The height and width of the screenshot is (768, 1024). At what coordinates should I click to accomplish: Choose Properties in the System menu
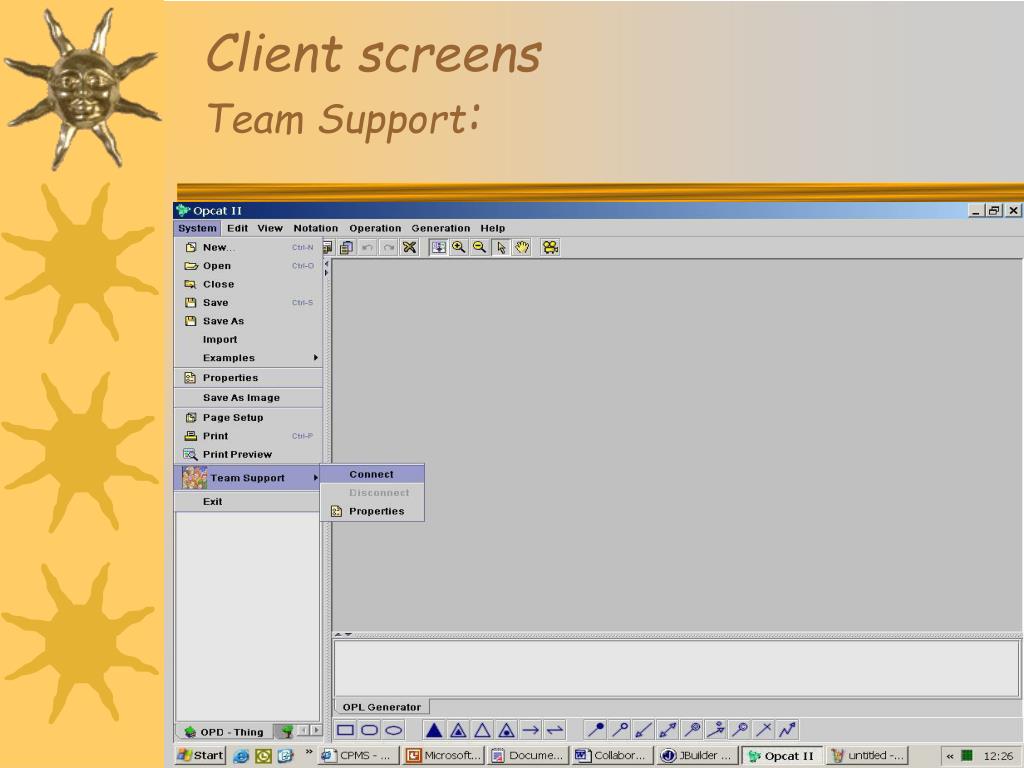coord(249,377)
